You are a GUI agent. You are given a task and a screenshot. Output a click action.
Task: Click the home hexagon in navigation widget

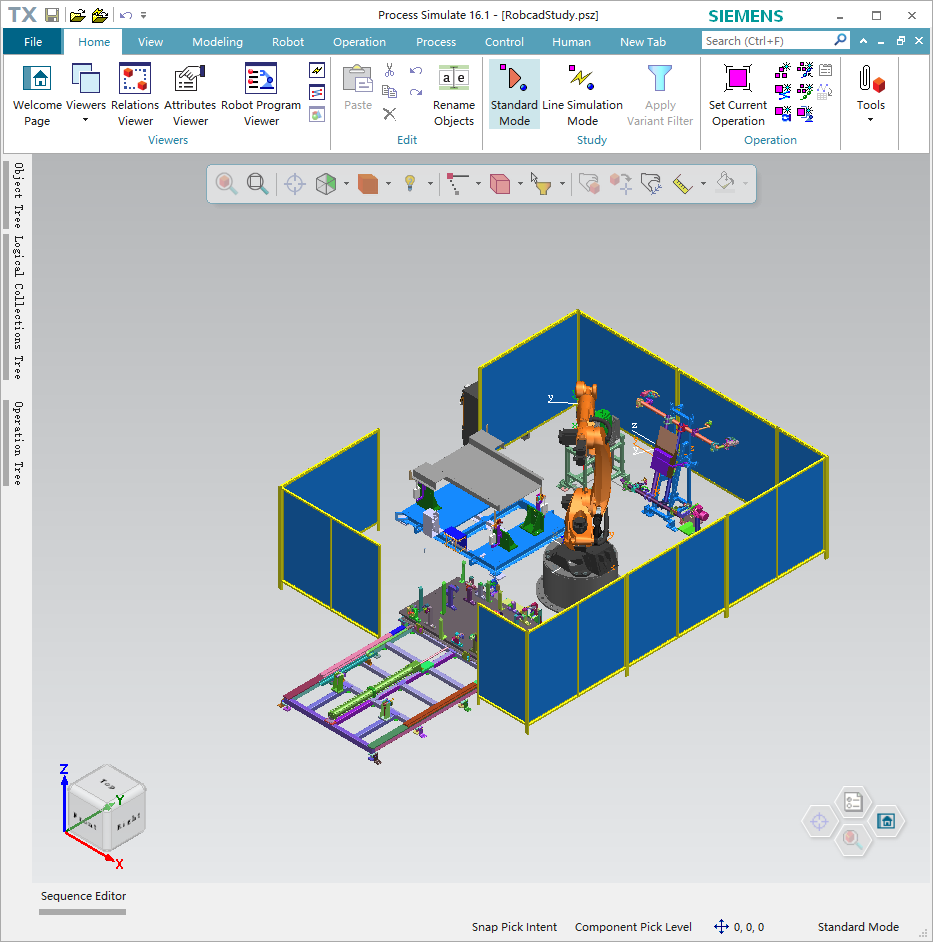885,821
